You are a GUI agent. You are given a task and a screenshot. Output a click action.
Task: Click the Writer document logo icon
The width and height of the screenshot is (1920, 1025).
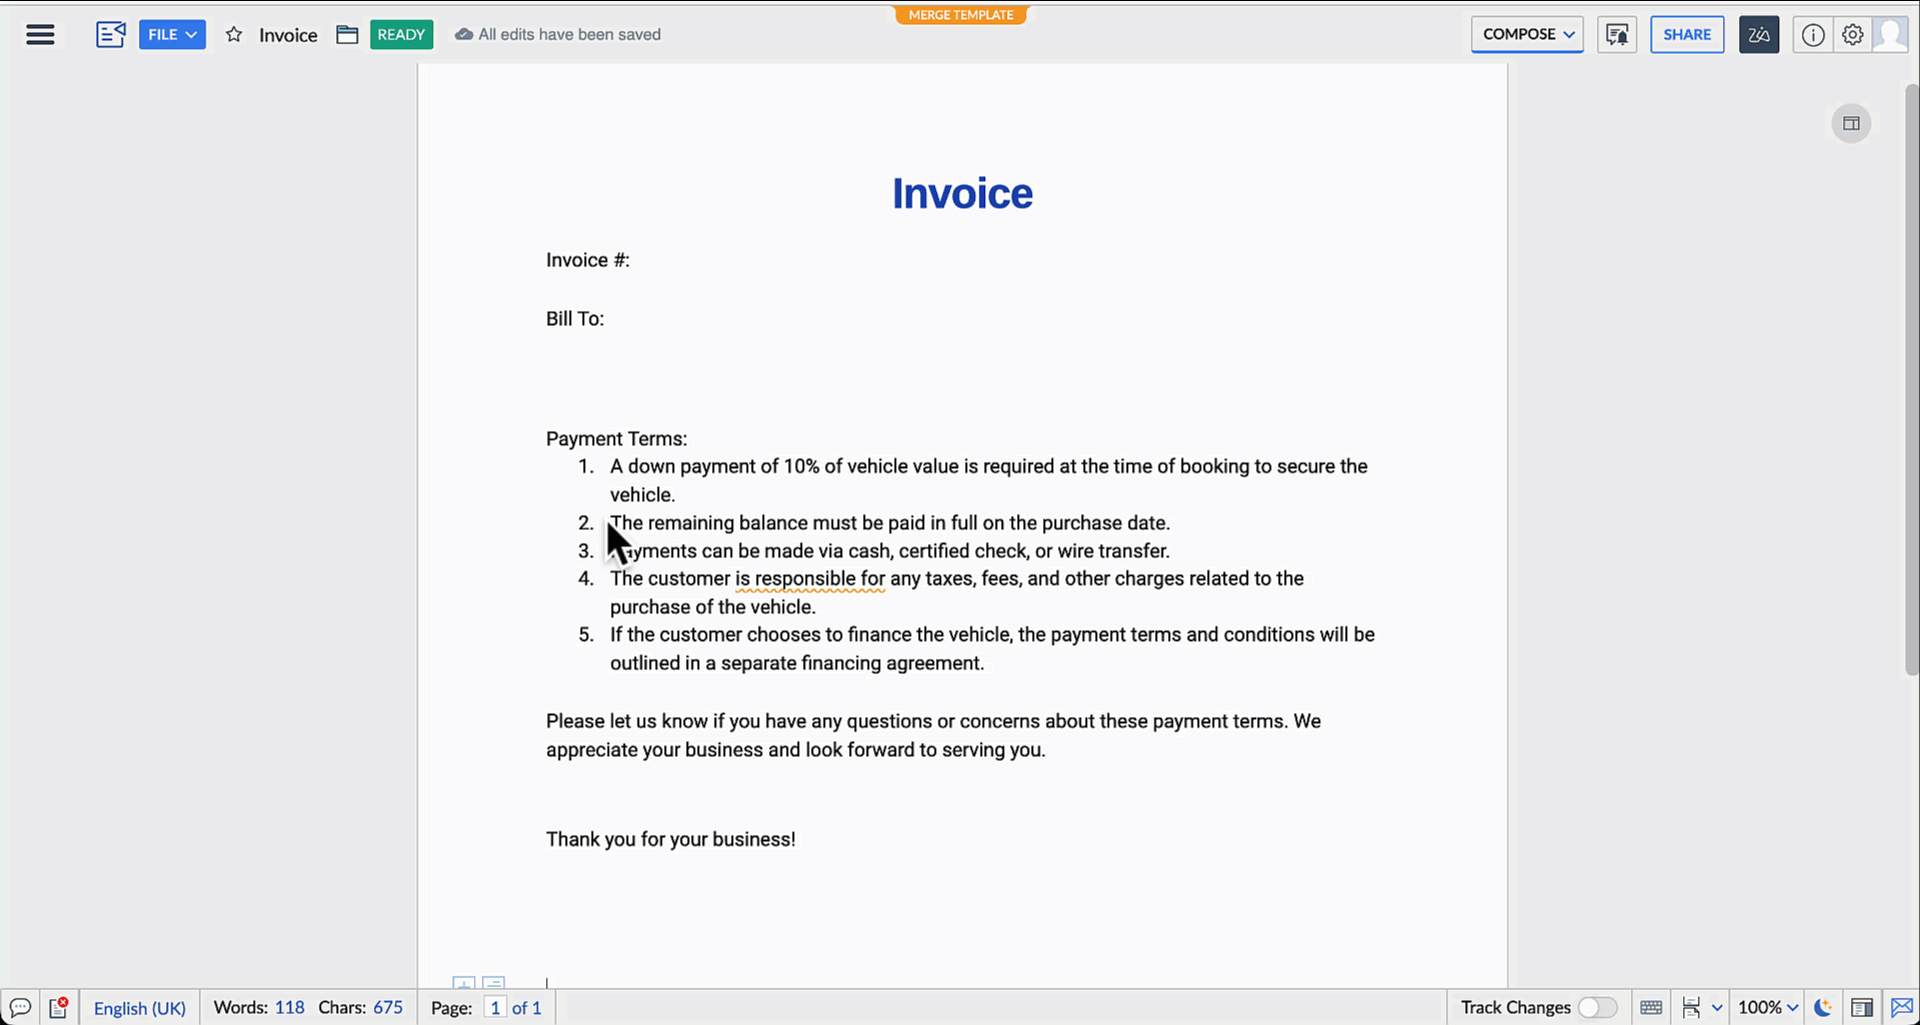110,35
